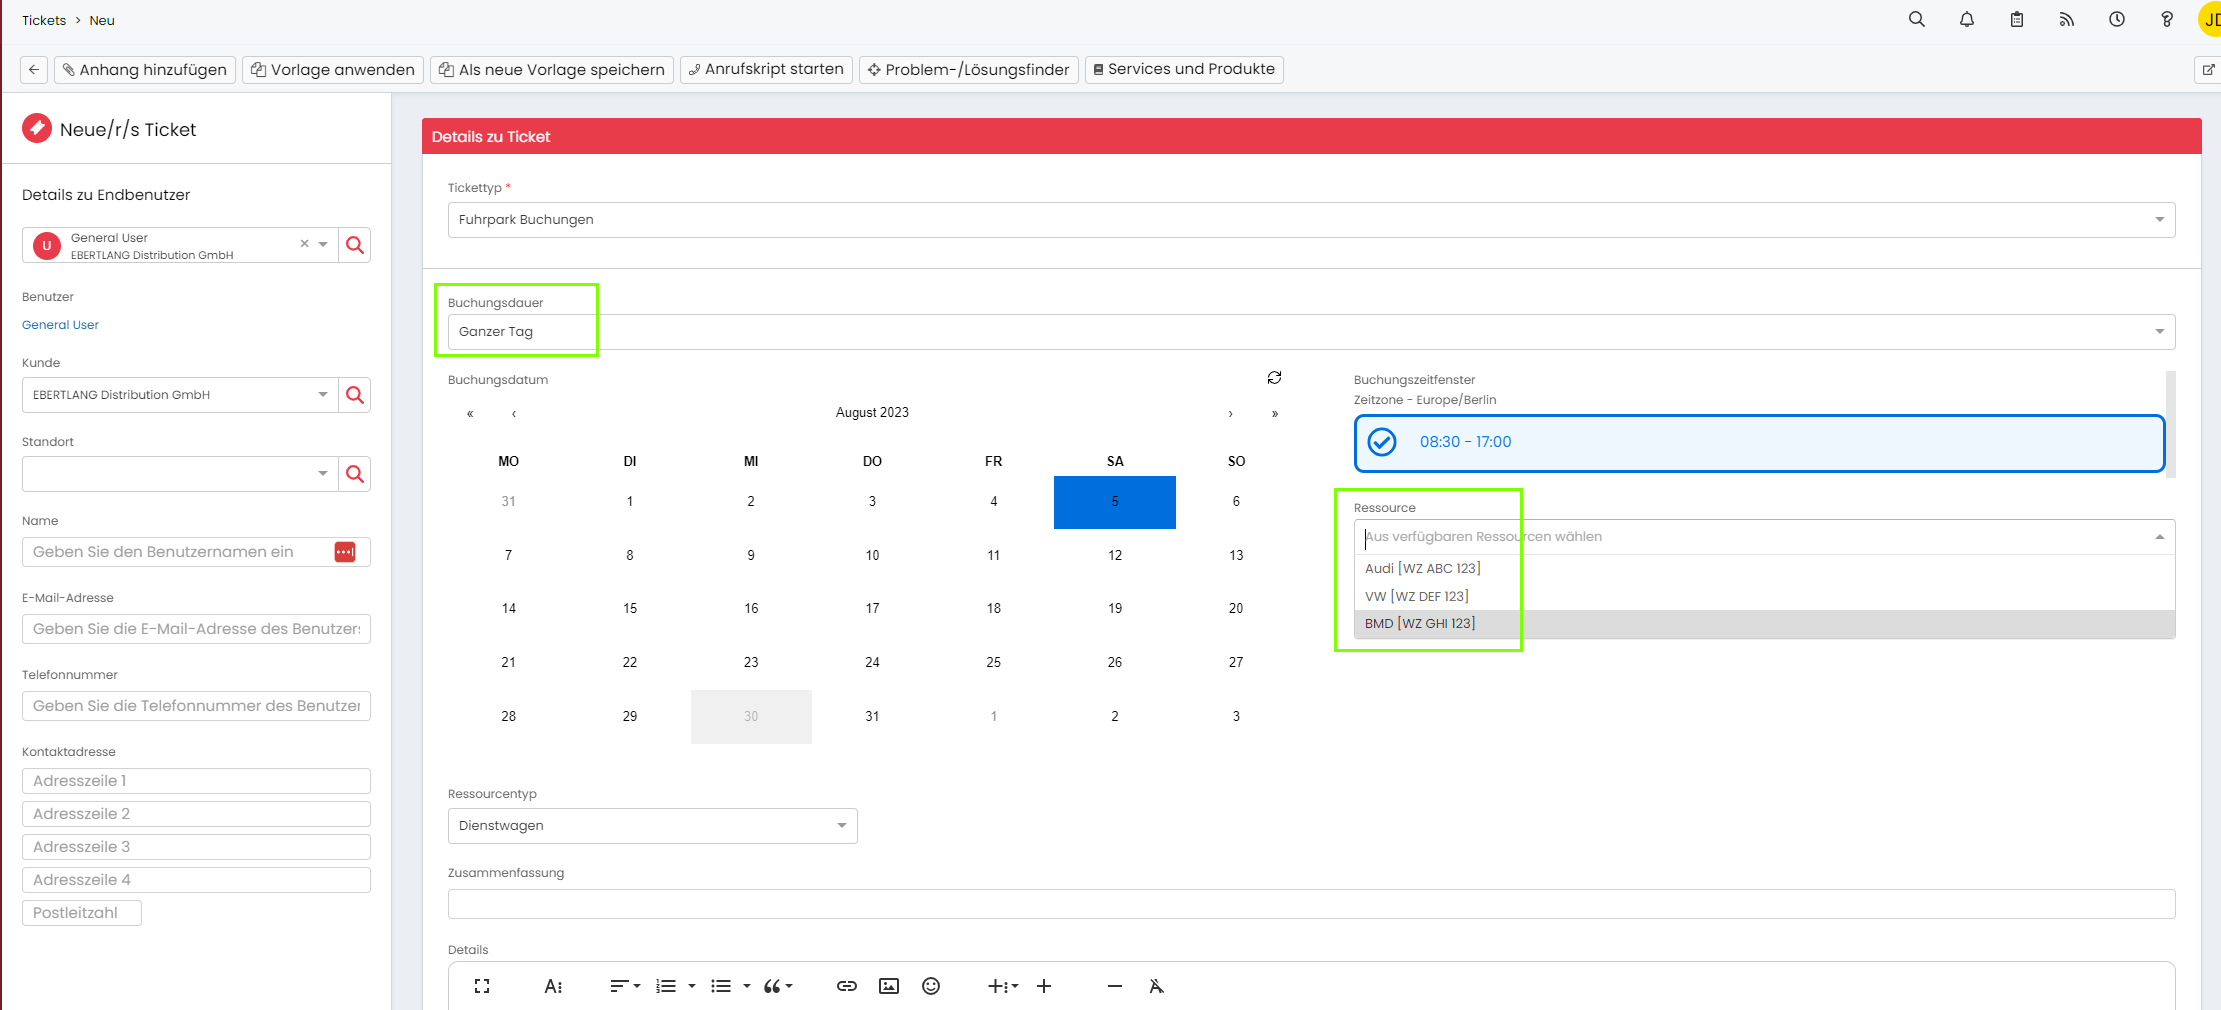The height and width of the screenshot is (1010, 2221).
Task: Click the Zusammenfassung input field
Action: click(x=1310, y=904)
